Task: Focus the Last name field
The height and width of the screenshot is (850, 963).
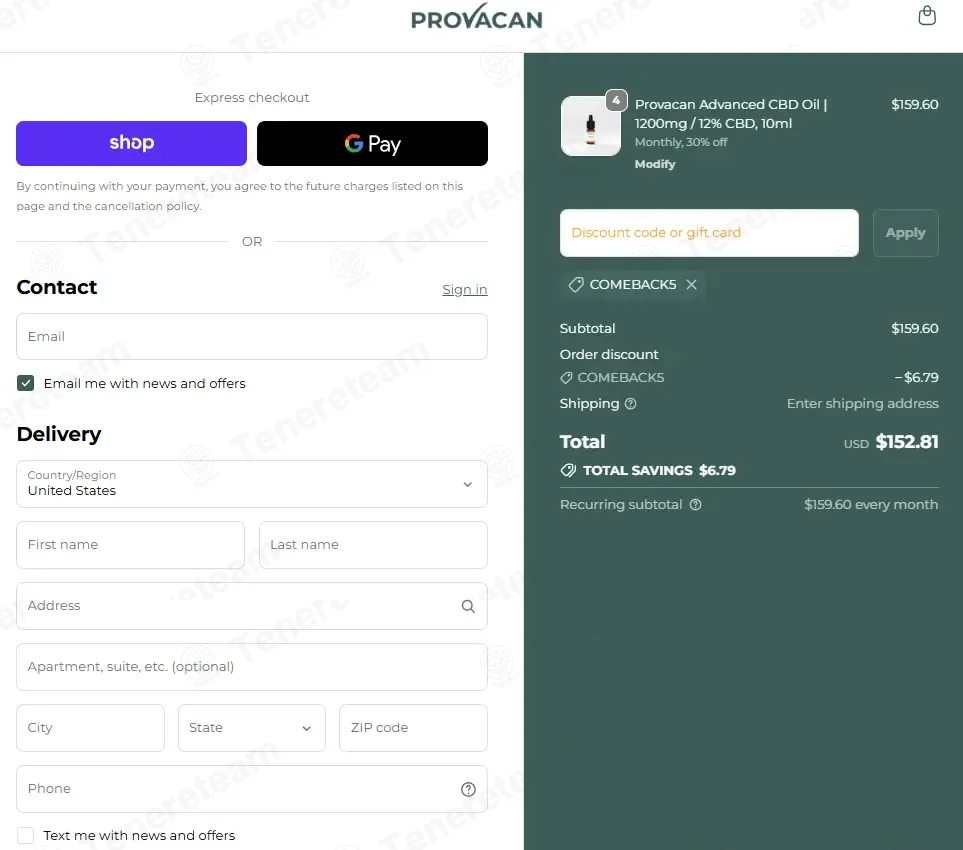Action: (373, 545)
